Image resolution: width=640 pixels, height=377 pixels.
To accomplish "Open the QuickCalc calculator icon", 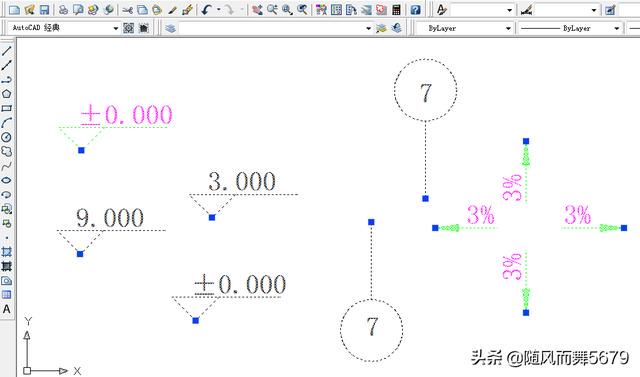I will pos(396,9).
